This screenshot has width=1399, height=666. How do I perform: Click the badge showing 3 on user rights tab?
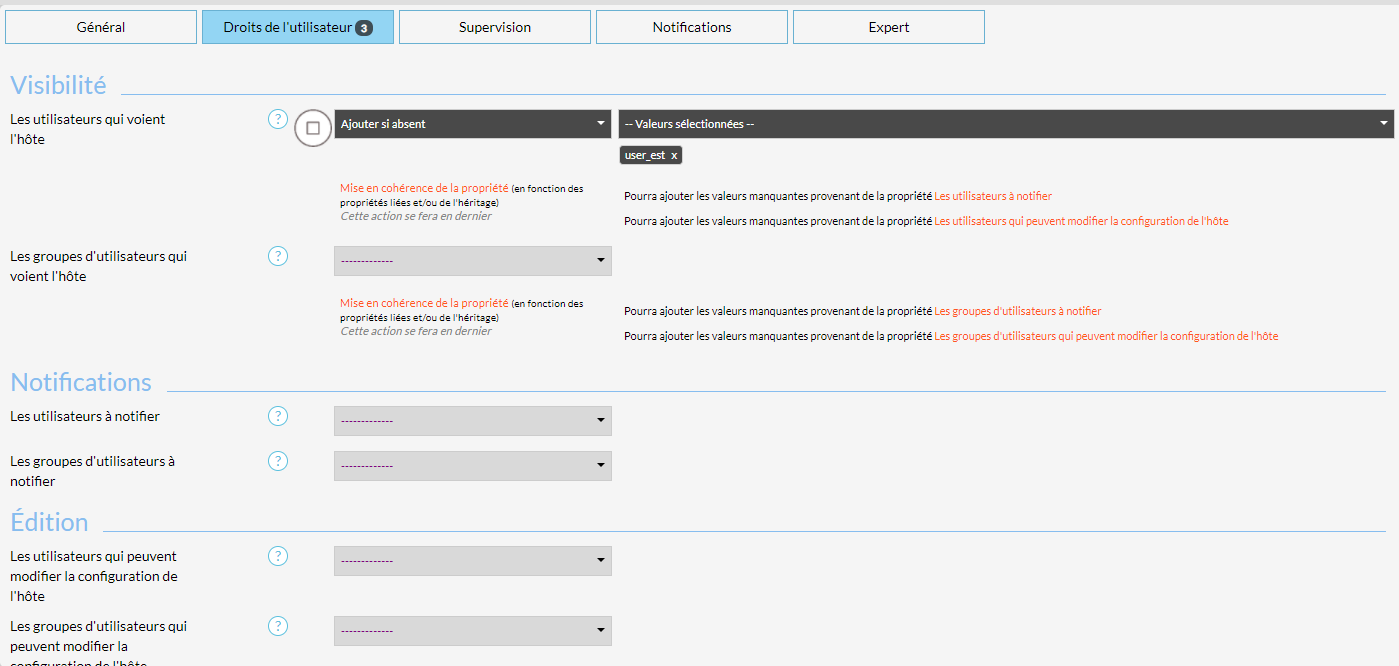click(x=364, y=28)
